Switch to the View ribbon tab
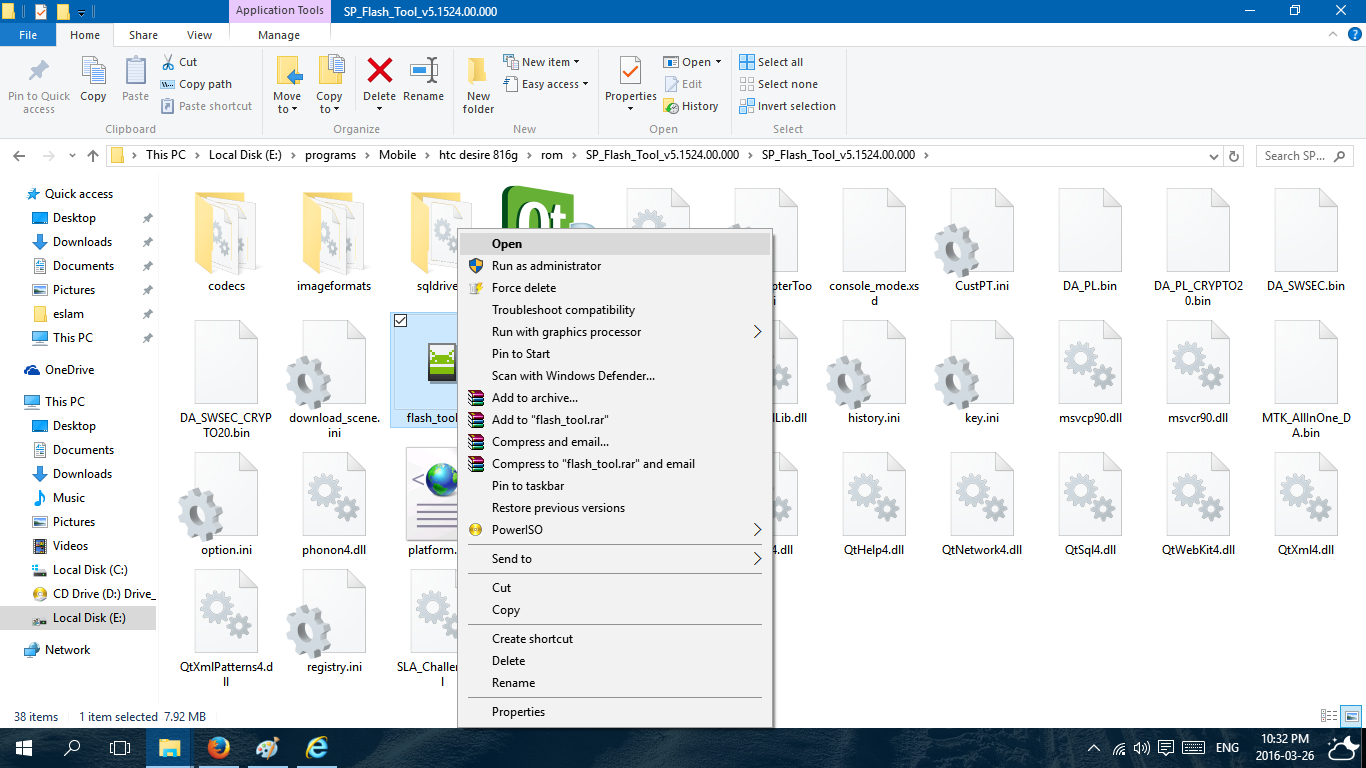The height and width of the screenshot is (768, 1366). [199, 35]
